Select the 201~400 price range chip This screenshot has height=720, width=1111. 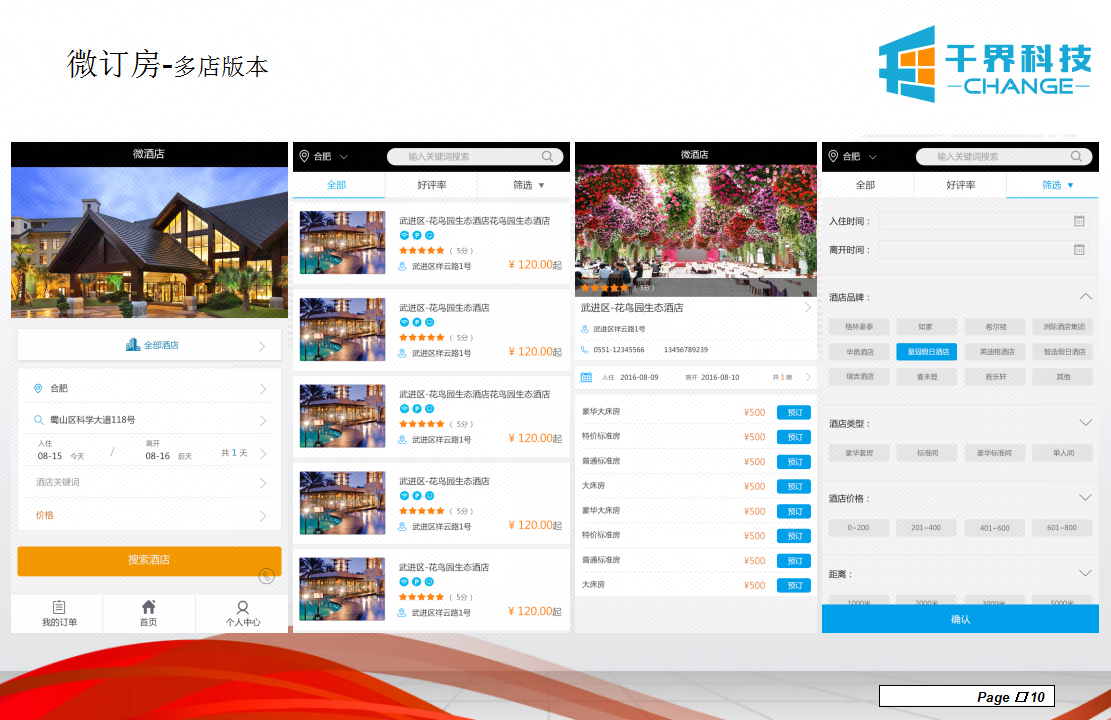pos(926,527)
